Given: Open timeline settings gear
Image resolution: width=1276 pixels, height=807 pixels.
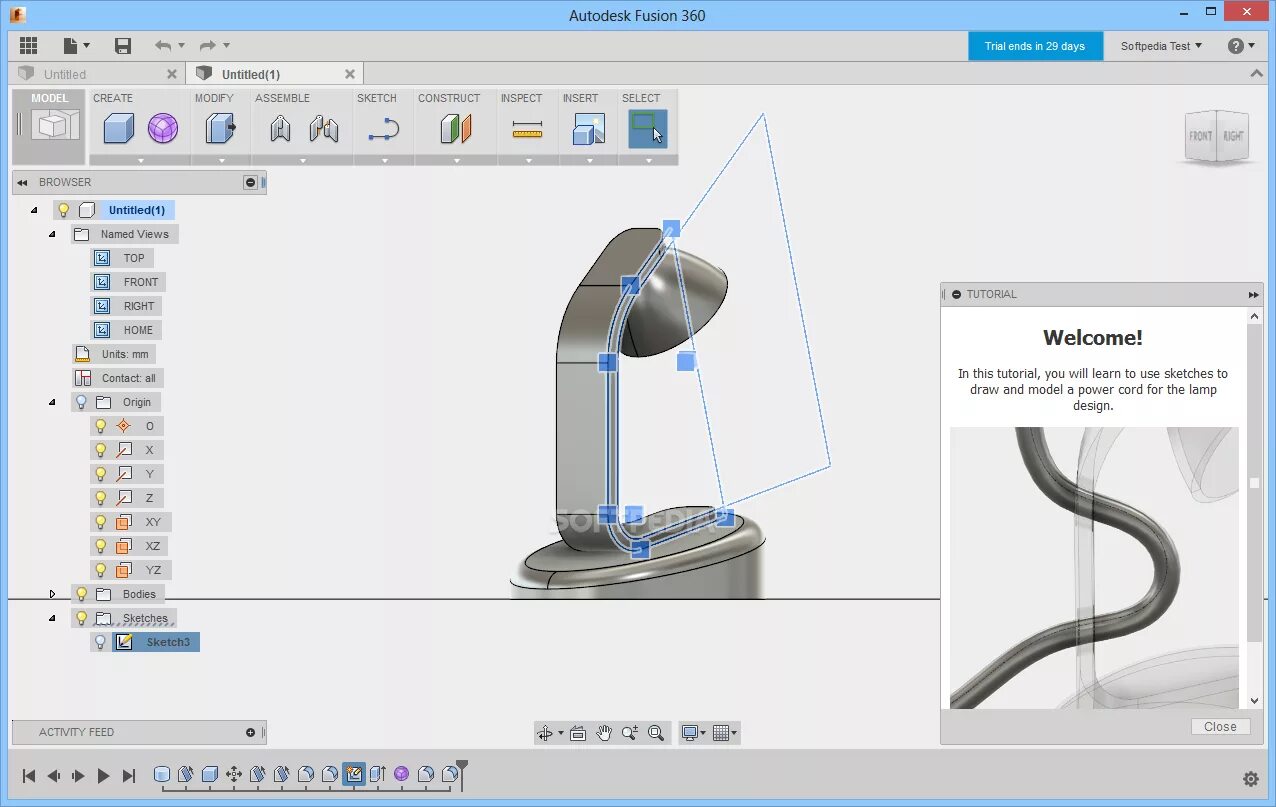Looking at the screenshot, I should point(1250,778).
